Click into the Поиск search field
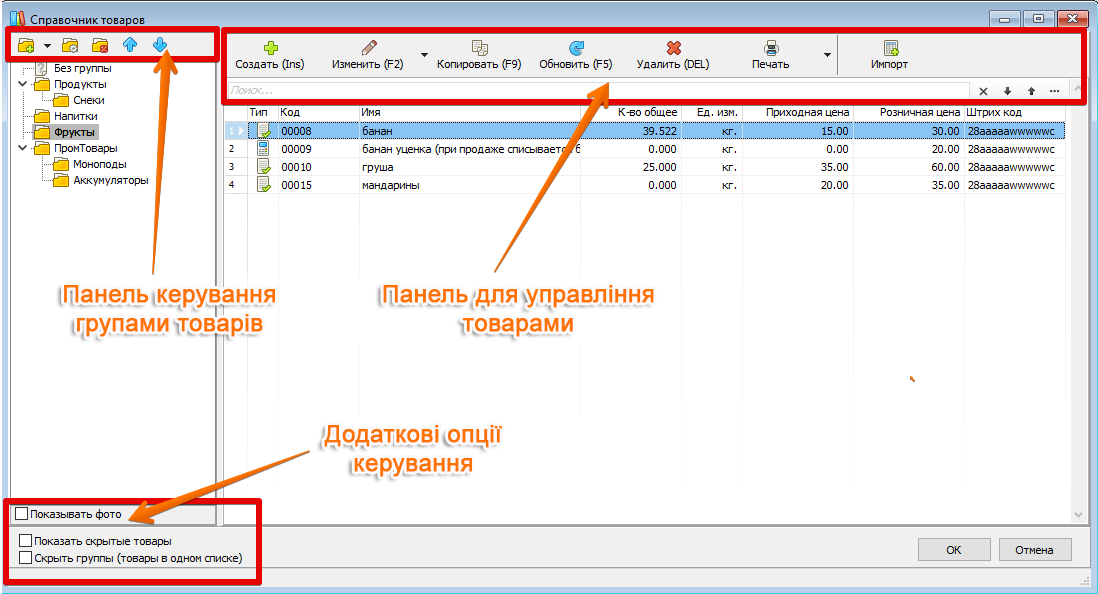The width and height of the screenshot is (1098, 594). [x=599, y=90]
